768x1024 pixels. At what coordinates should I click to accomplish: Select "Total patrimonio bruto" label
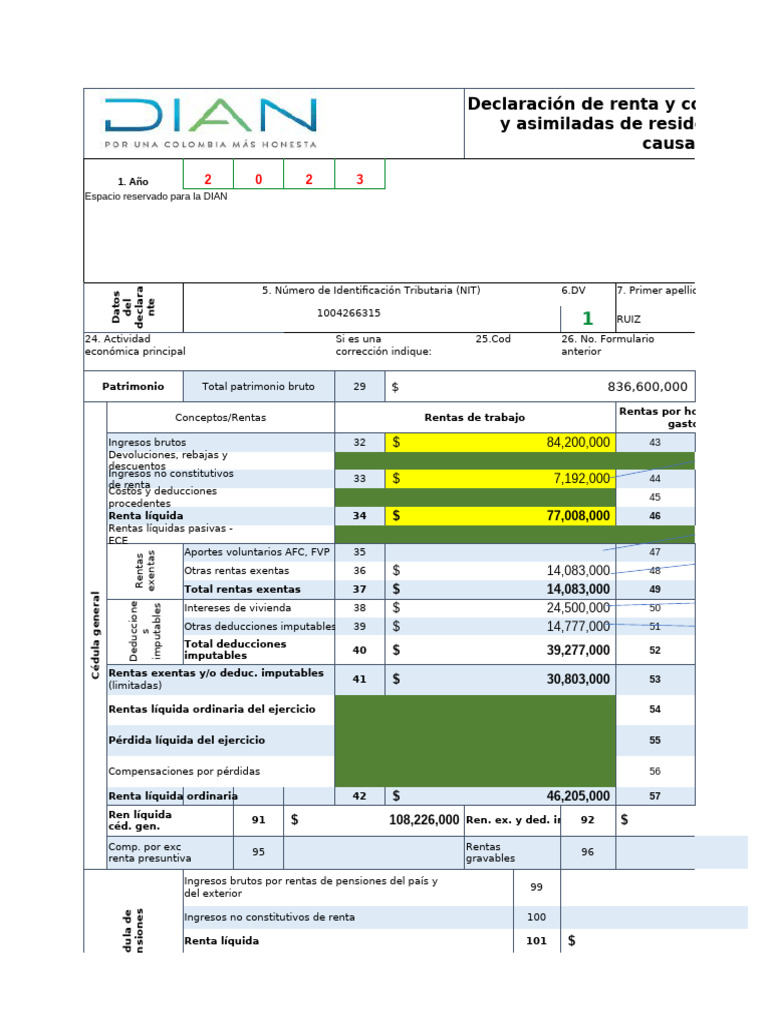(259, 387)
